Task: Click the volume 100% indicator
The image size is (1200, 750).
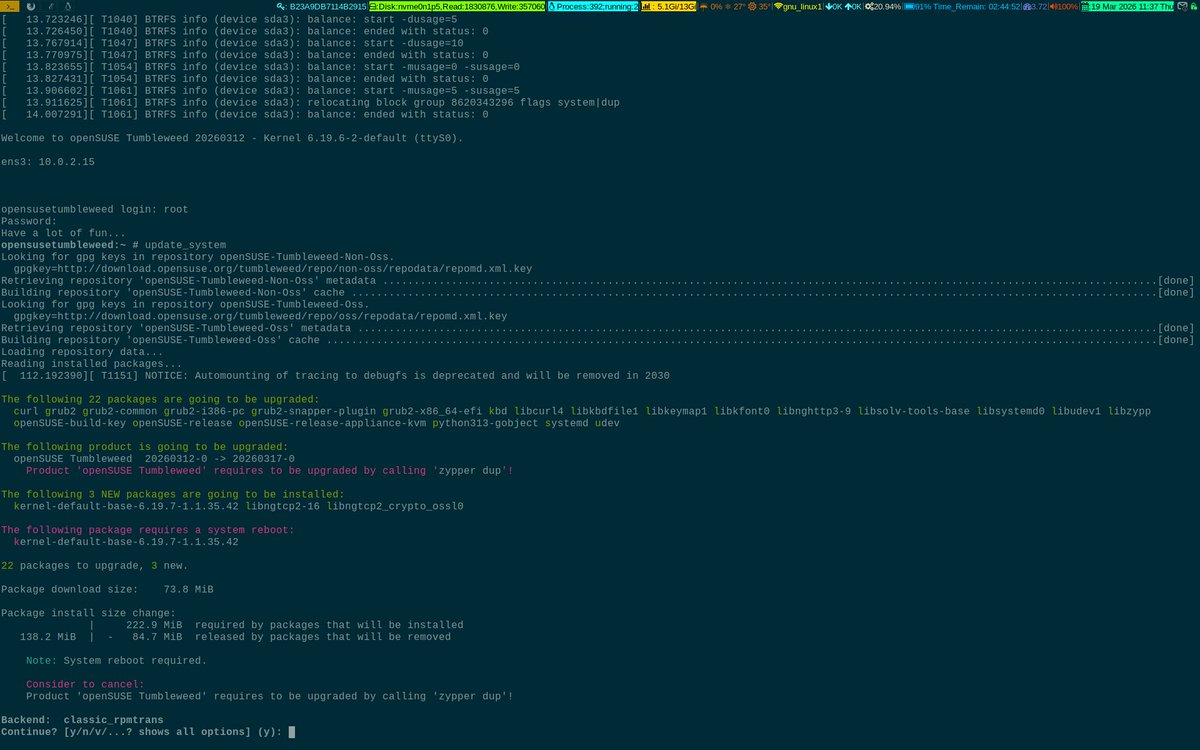Action: pos(1064,6)
